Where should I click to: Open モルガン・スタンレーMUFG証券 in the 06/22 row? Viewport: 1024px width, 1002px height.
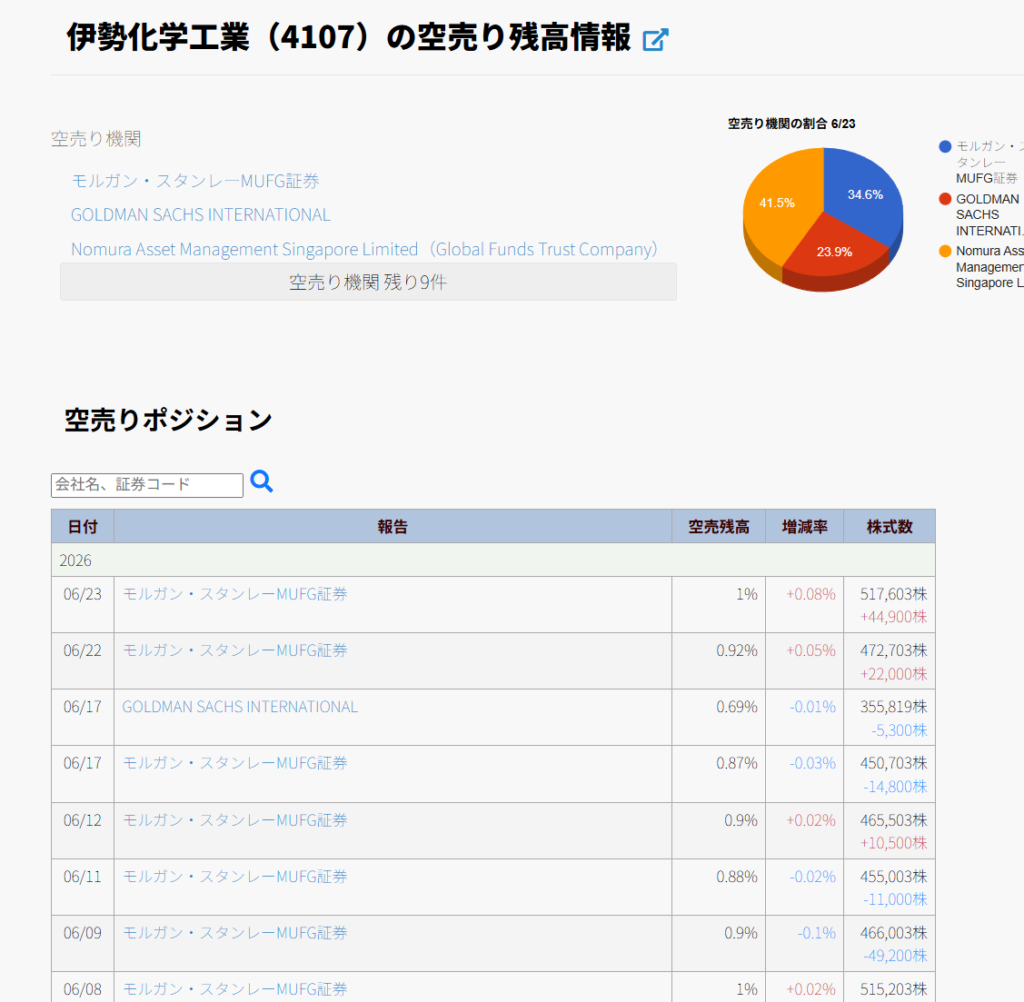point(235,651)
